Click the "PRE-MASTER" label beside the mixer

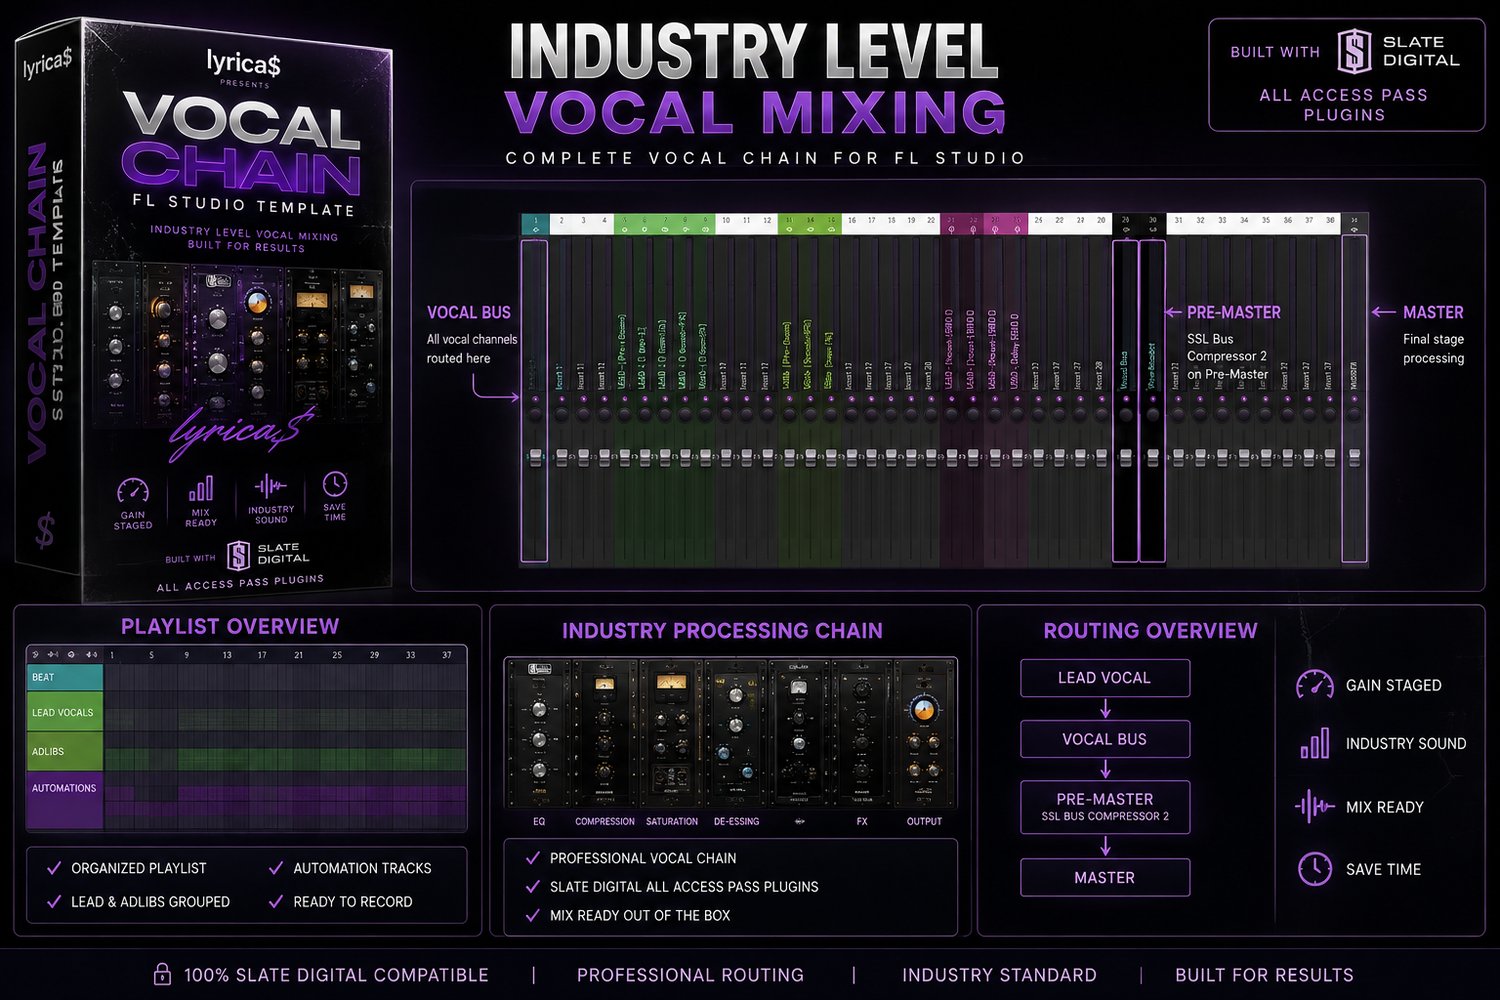(1233, 313)
